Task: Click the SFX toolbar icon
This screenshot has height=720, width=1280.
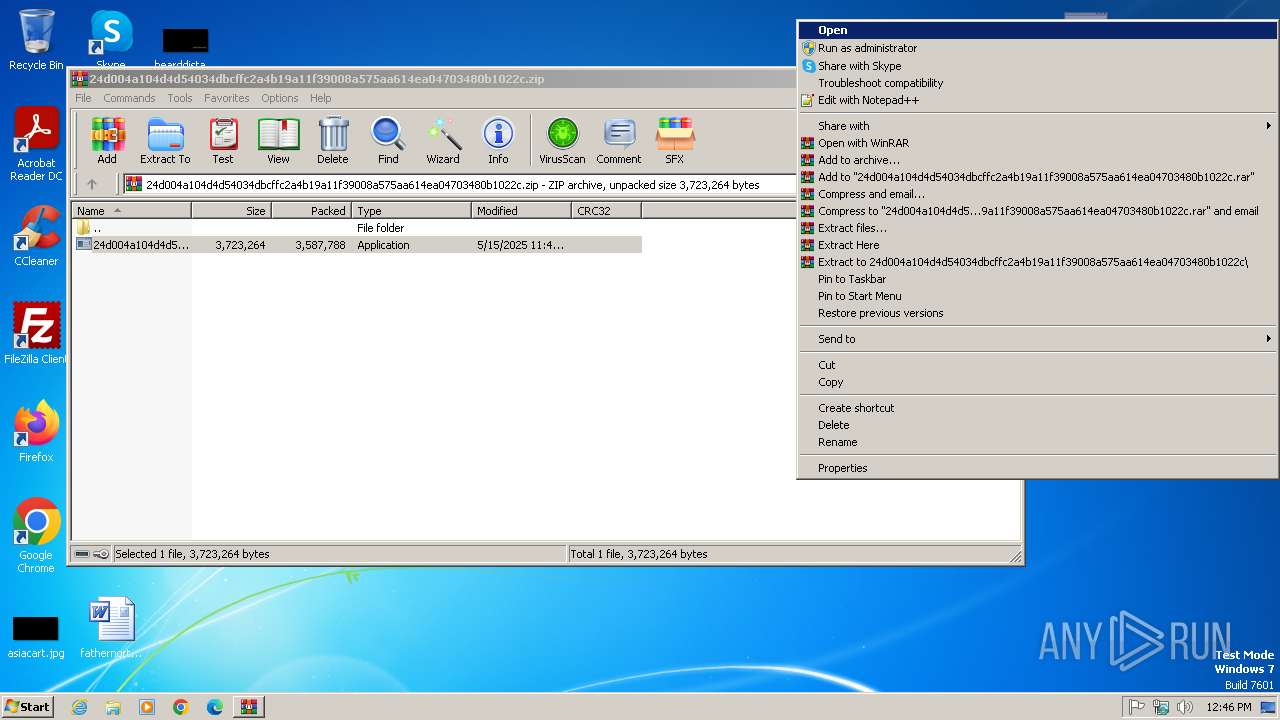Action: [x=675, y=141]
